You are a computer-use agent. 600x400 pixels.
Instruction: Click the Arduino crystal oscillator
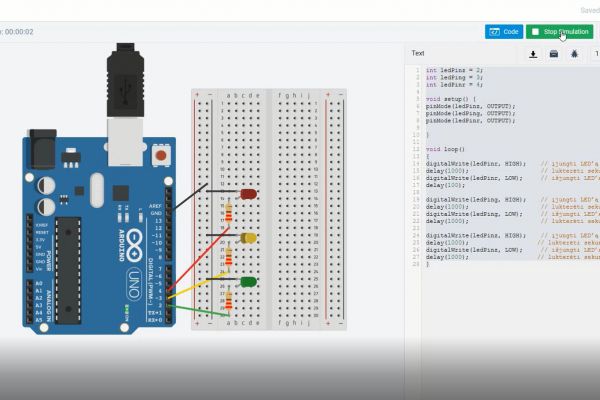tap(97, 190)
